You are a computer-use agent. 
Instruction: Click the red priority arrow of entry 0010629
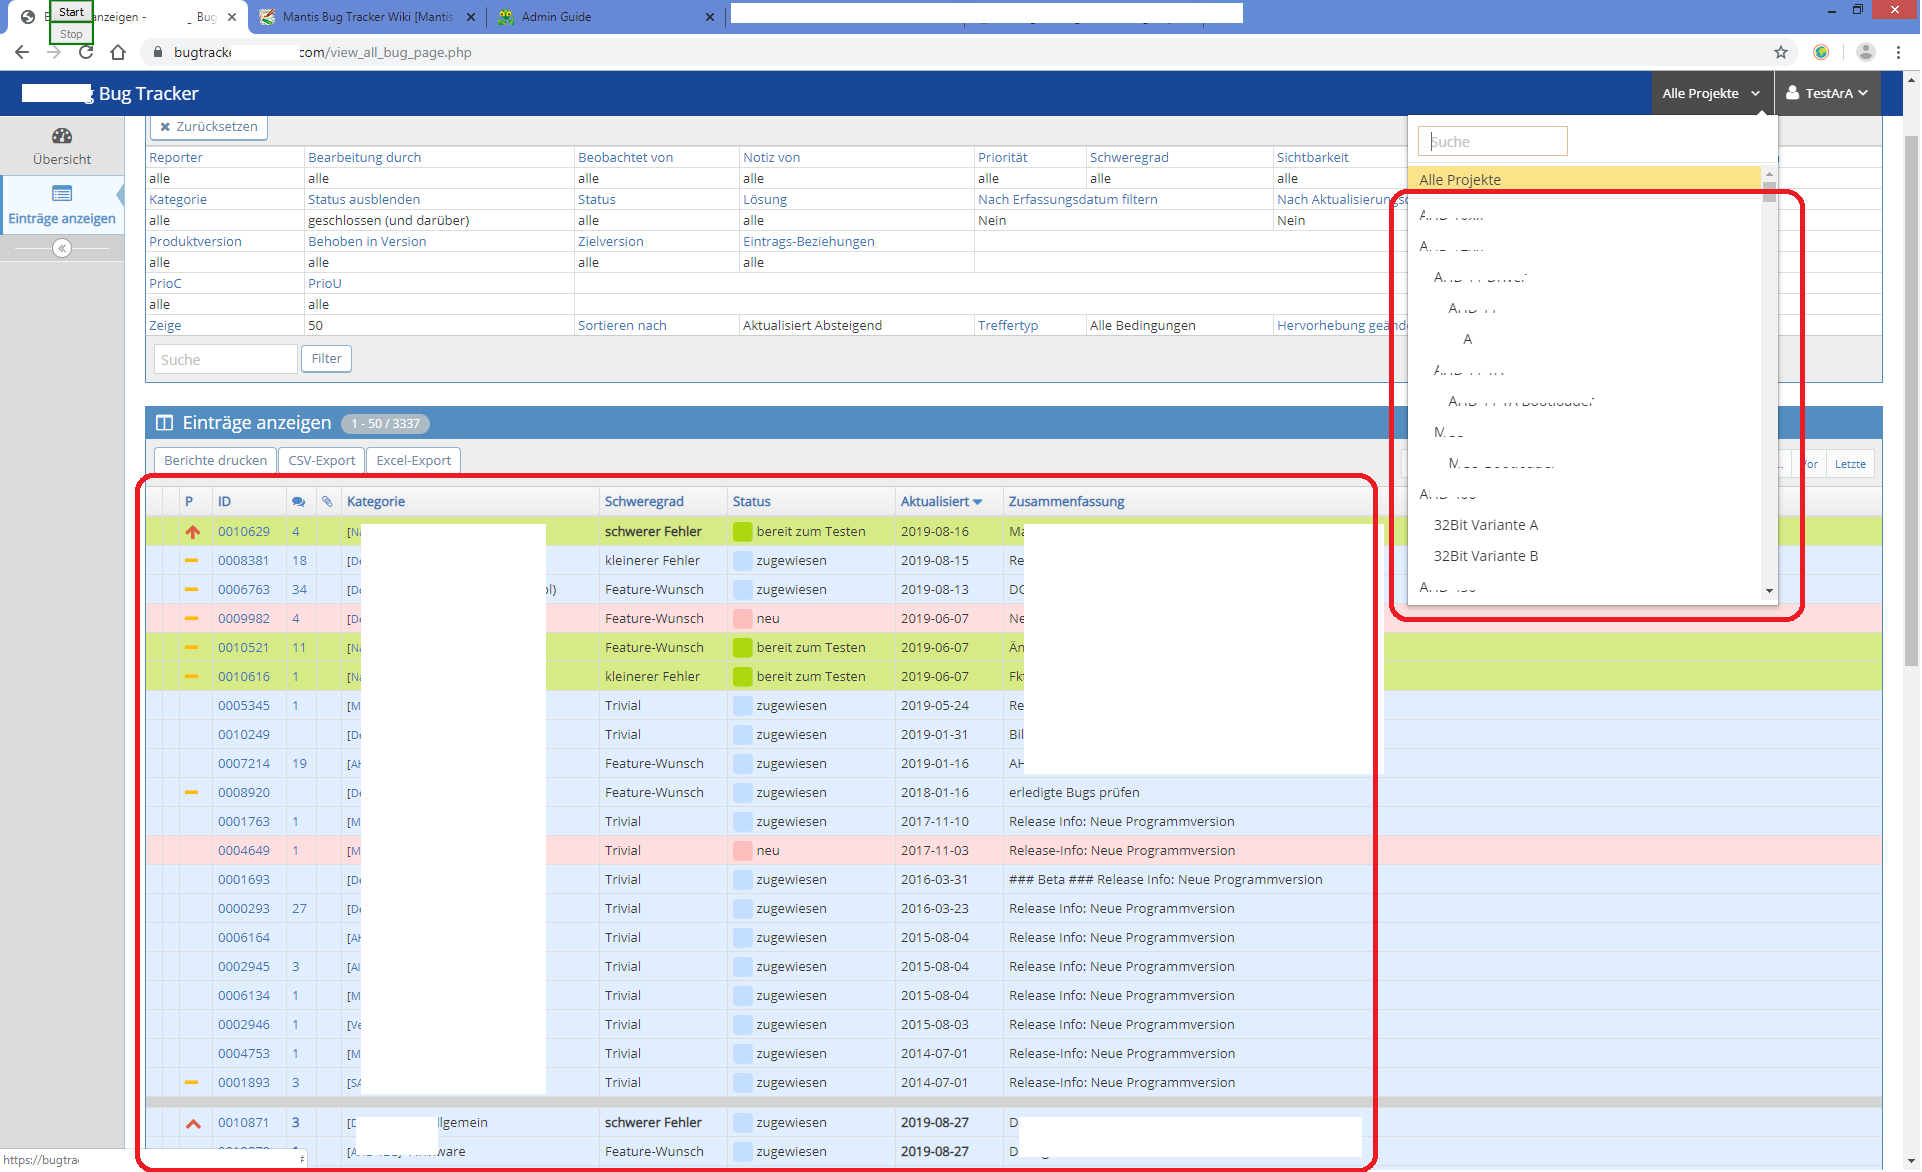tap(192, 532)
